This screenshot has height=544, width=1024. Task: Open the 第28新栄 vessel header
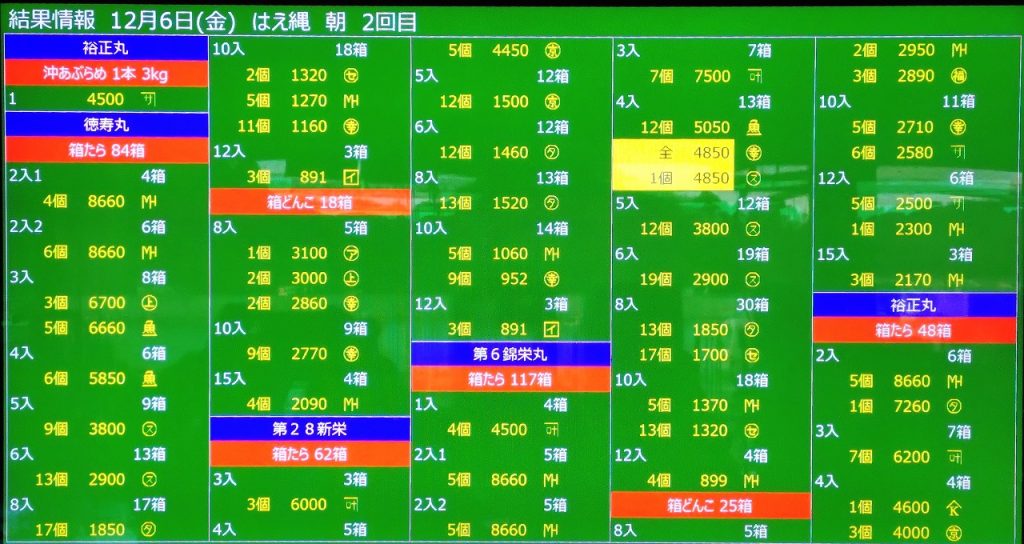click(309, 429)
